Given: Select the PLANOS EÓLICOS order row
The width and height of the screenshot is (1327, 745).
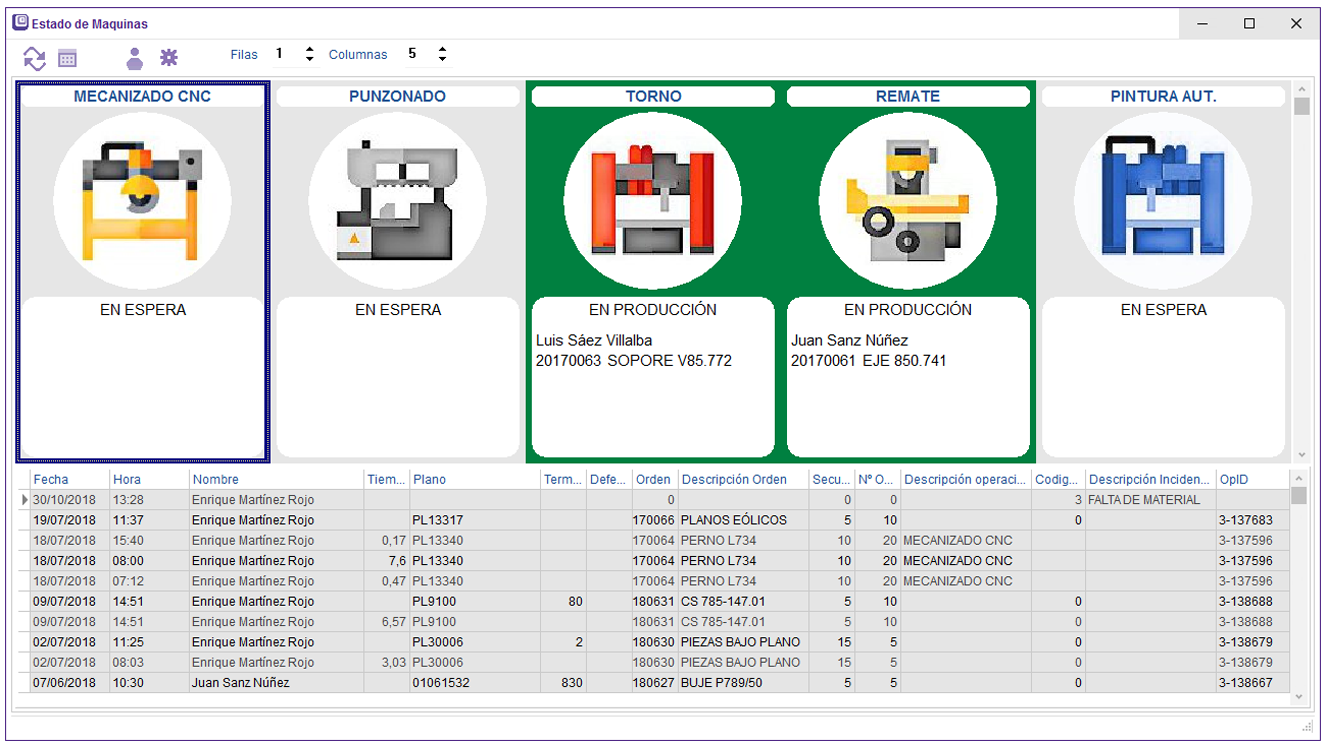Looking at the screenshot, I should 734,520.
